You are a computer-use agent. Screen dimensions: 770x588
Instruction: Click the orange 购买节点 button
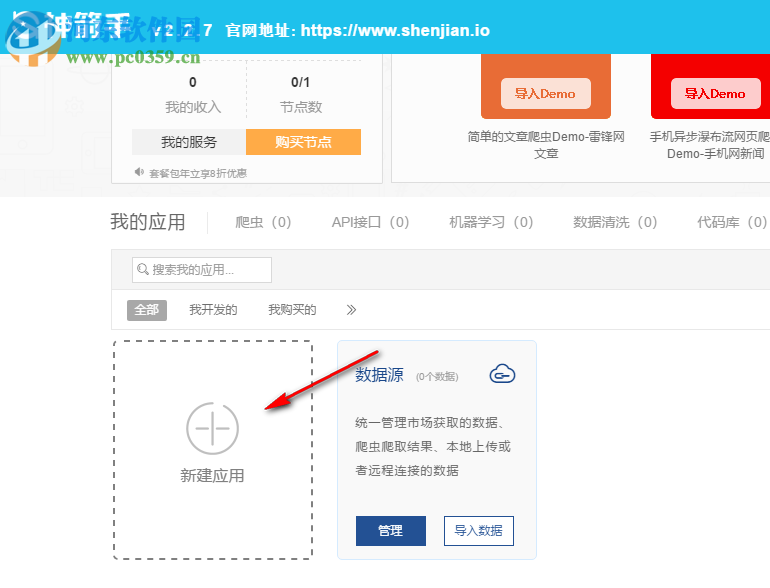pyautogui.click(x=303, y=142)
